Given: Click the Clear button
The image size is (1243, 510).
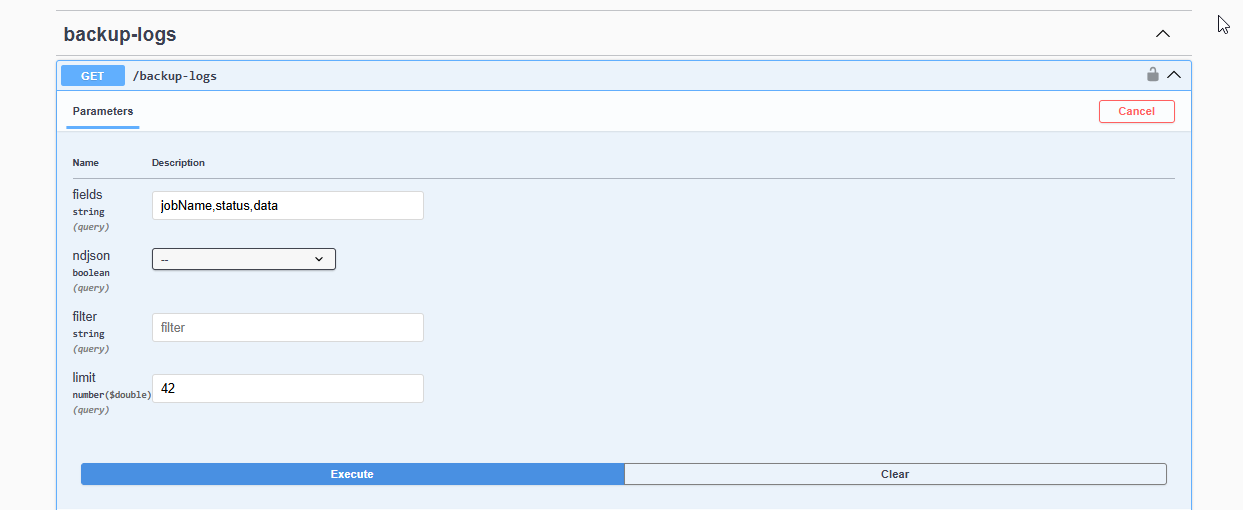Looking at the screenshot, I should [895, 474].
